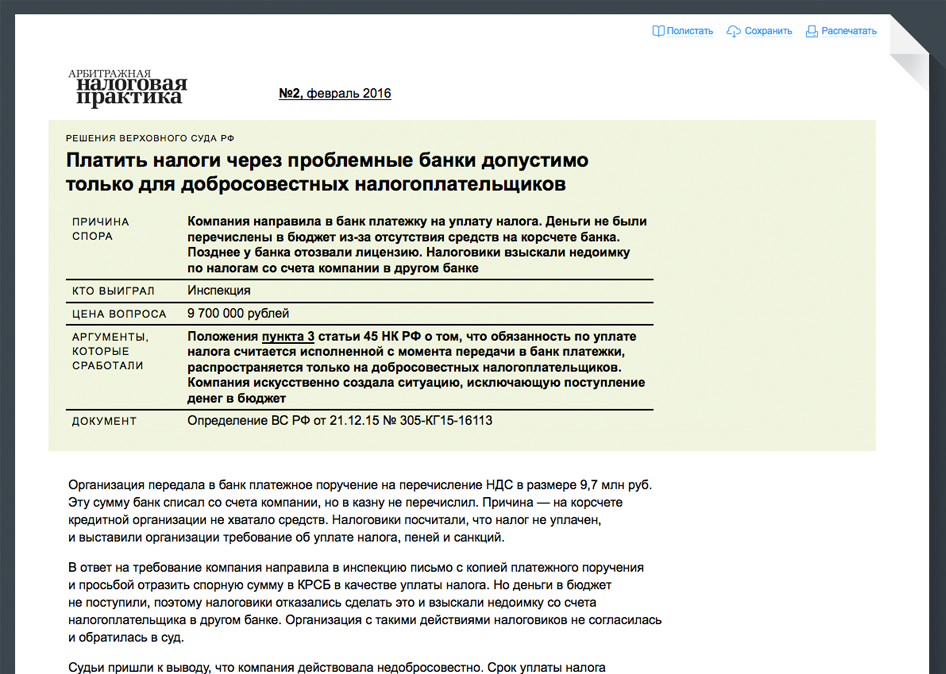Click the Кто выиграл row label
Screen dimensions: 946x674
tap(113, 291)
